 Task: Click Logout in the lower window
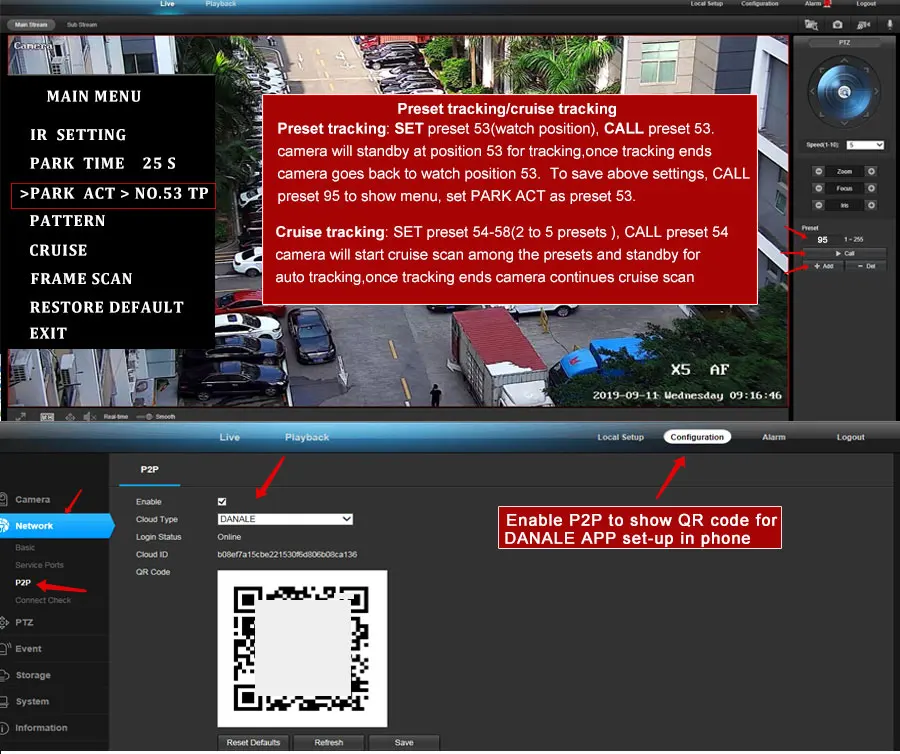851,437
